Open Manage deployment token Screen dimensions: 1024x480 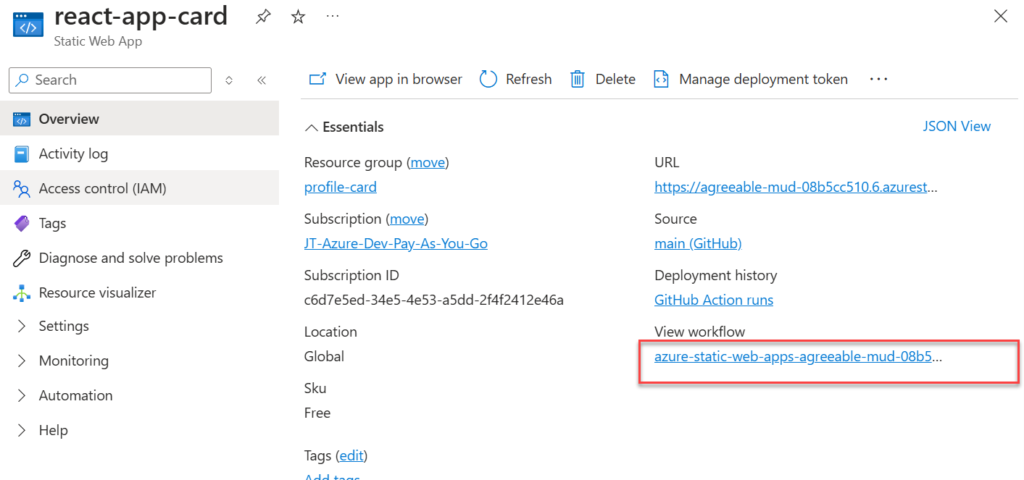tap(750, 79)
